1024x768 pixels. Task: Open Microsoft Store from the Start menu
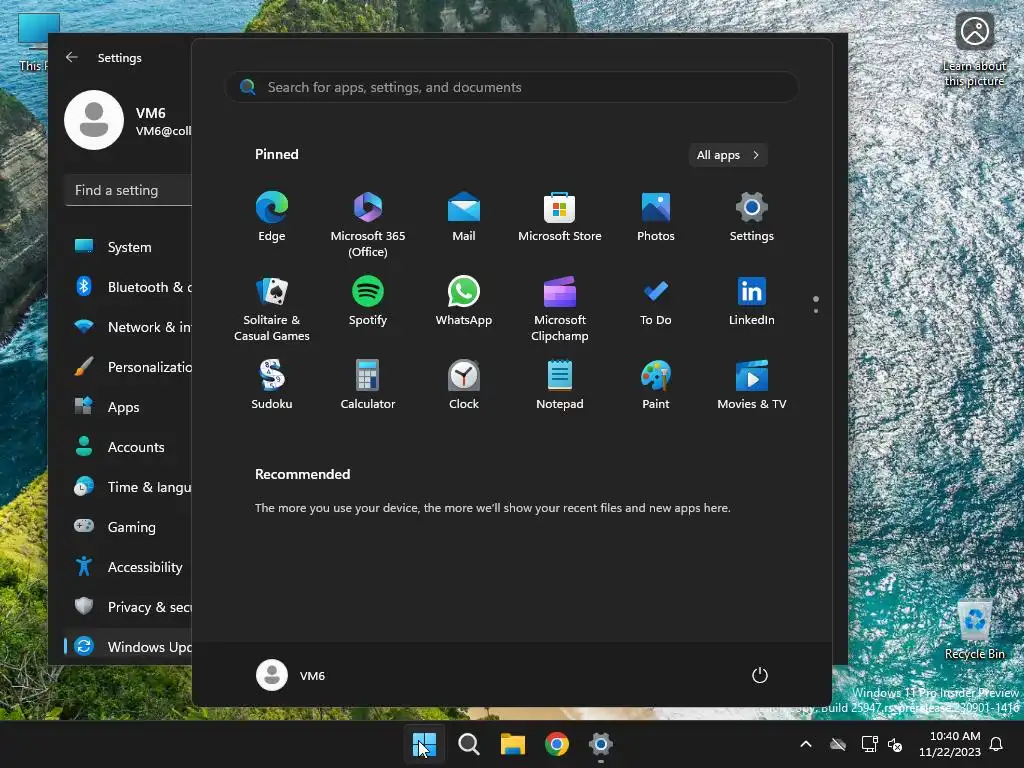point(560,217)
